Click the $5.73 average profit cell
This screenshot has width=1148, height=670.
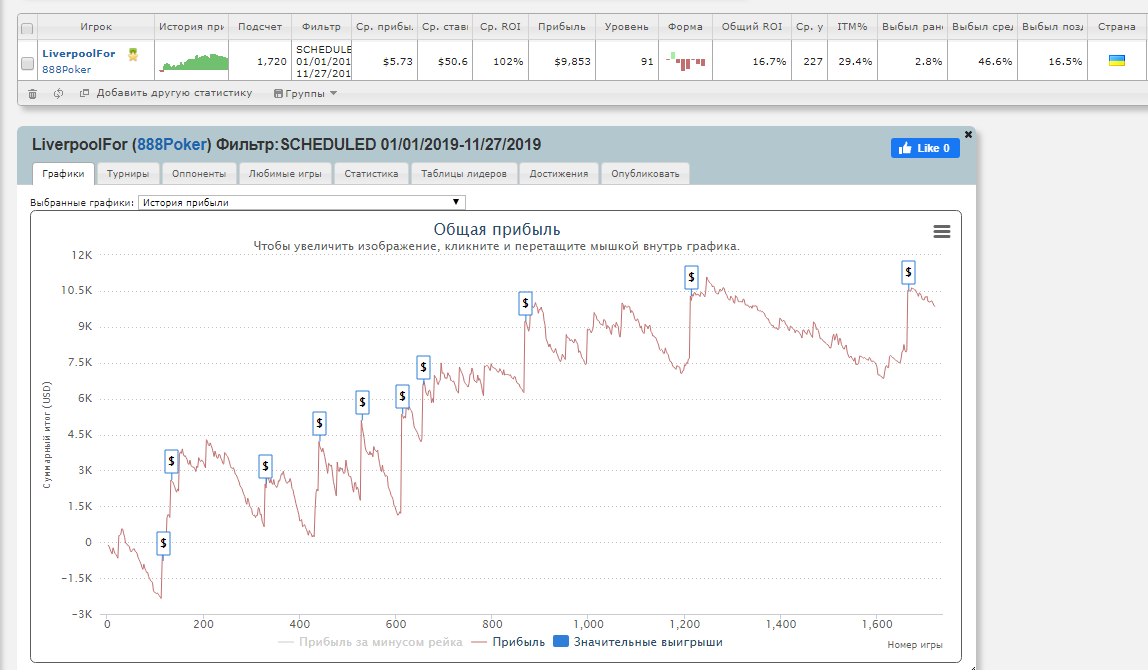pyautogui.click(x=384, y=62)
